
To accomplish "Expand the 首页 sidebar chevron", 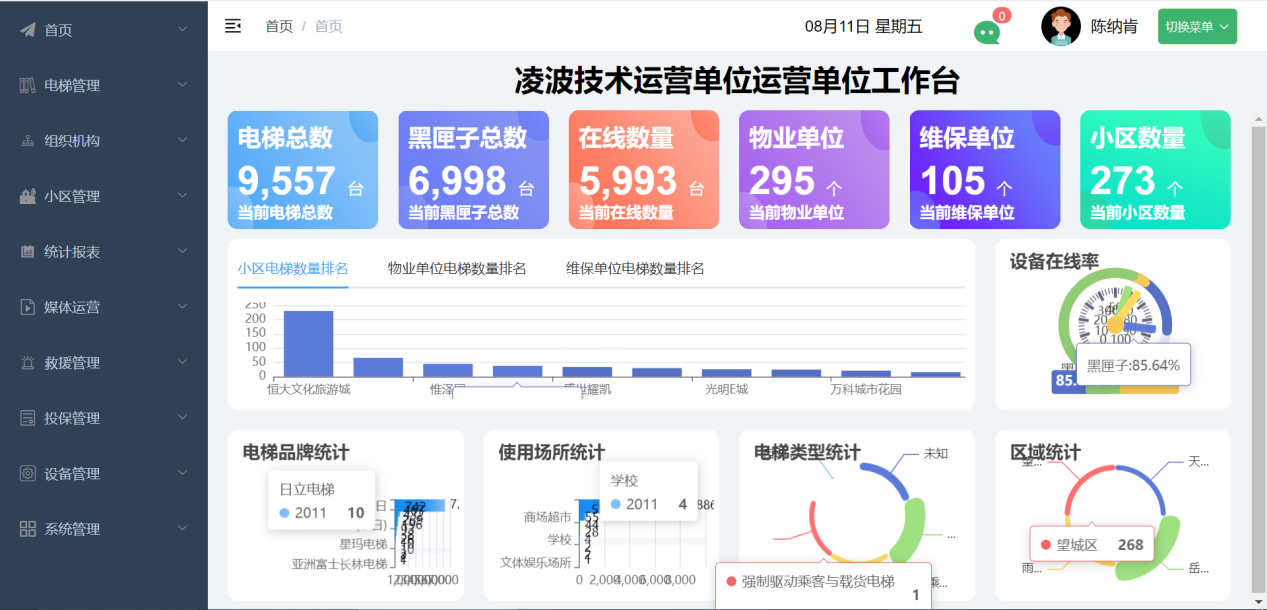I will tap(182, 29).
